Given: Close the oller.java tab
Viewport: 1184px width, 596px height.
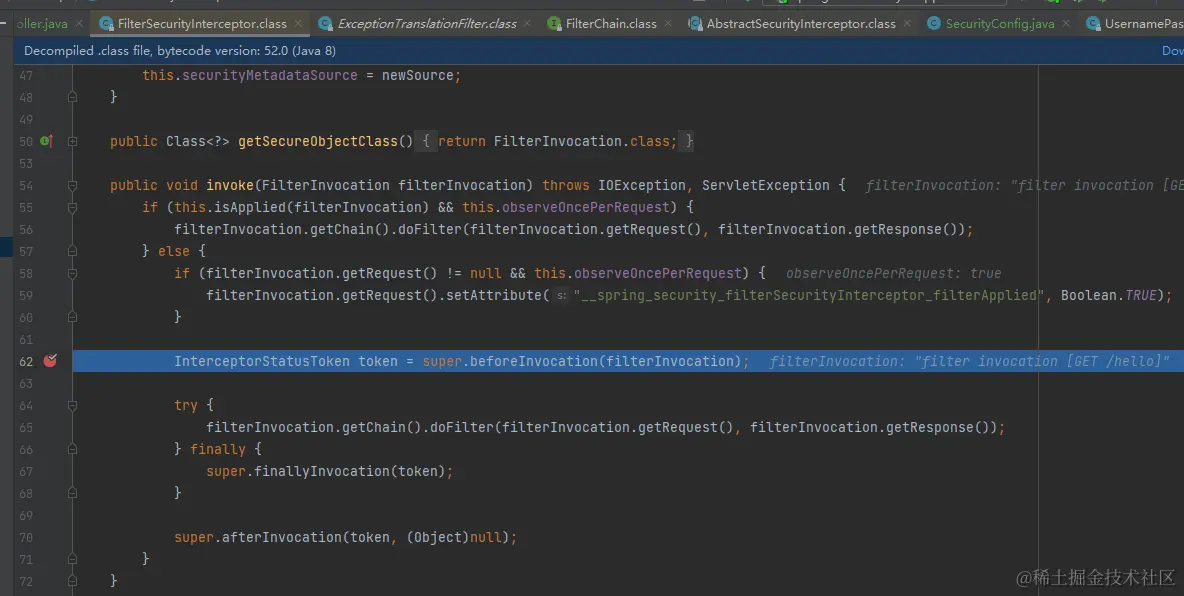Looking at the screenshot, I should click(x=79, y=24).
